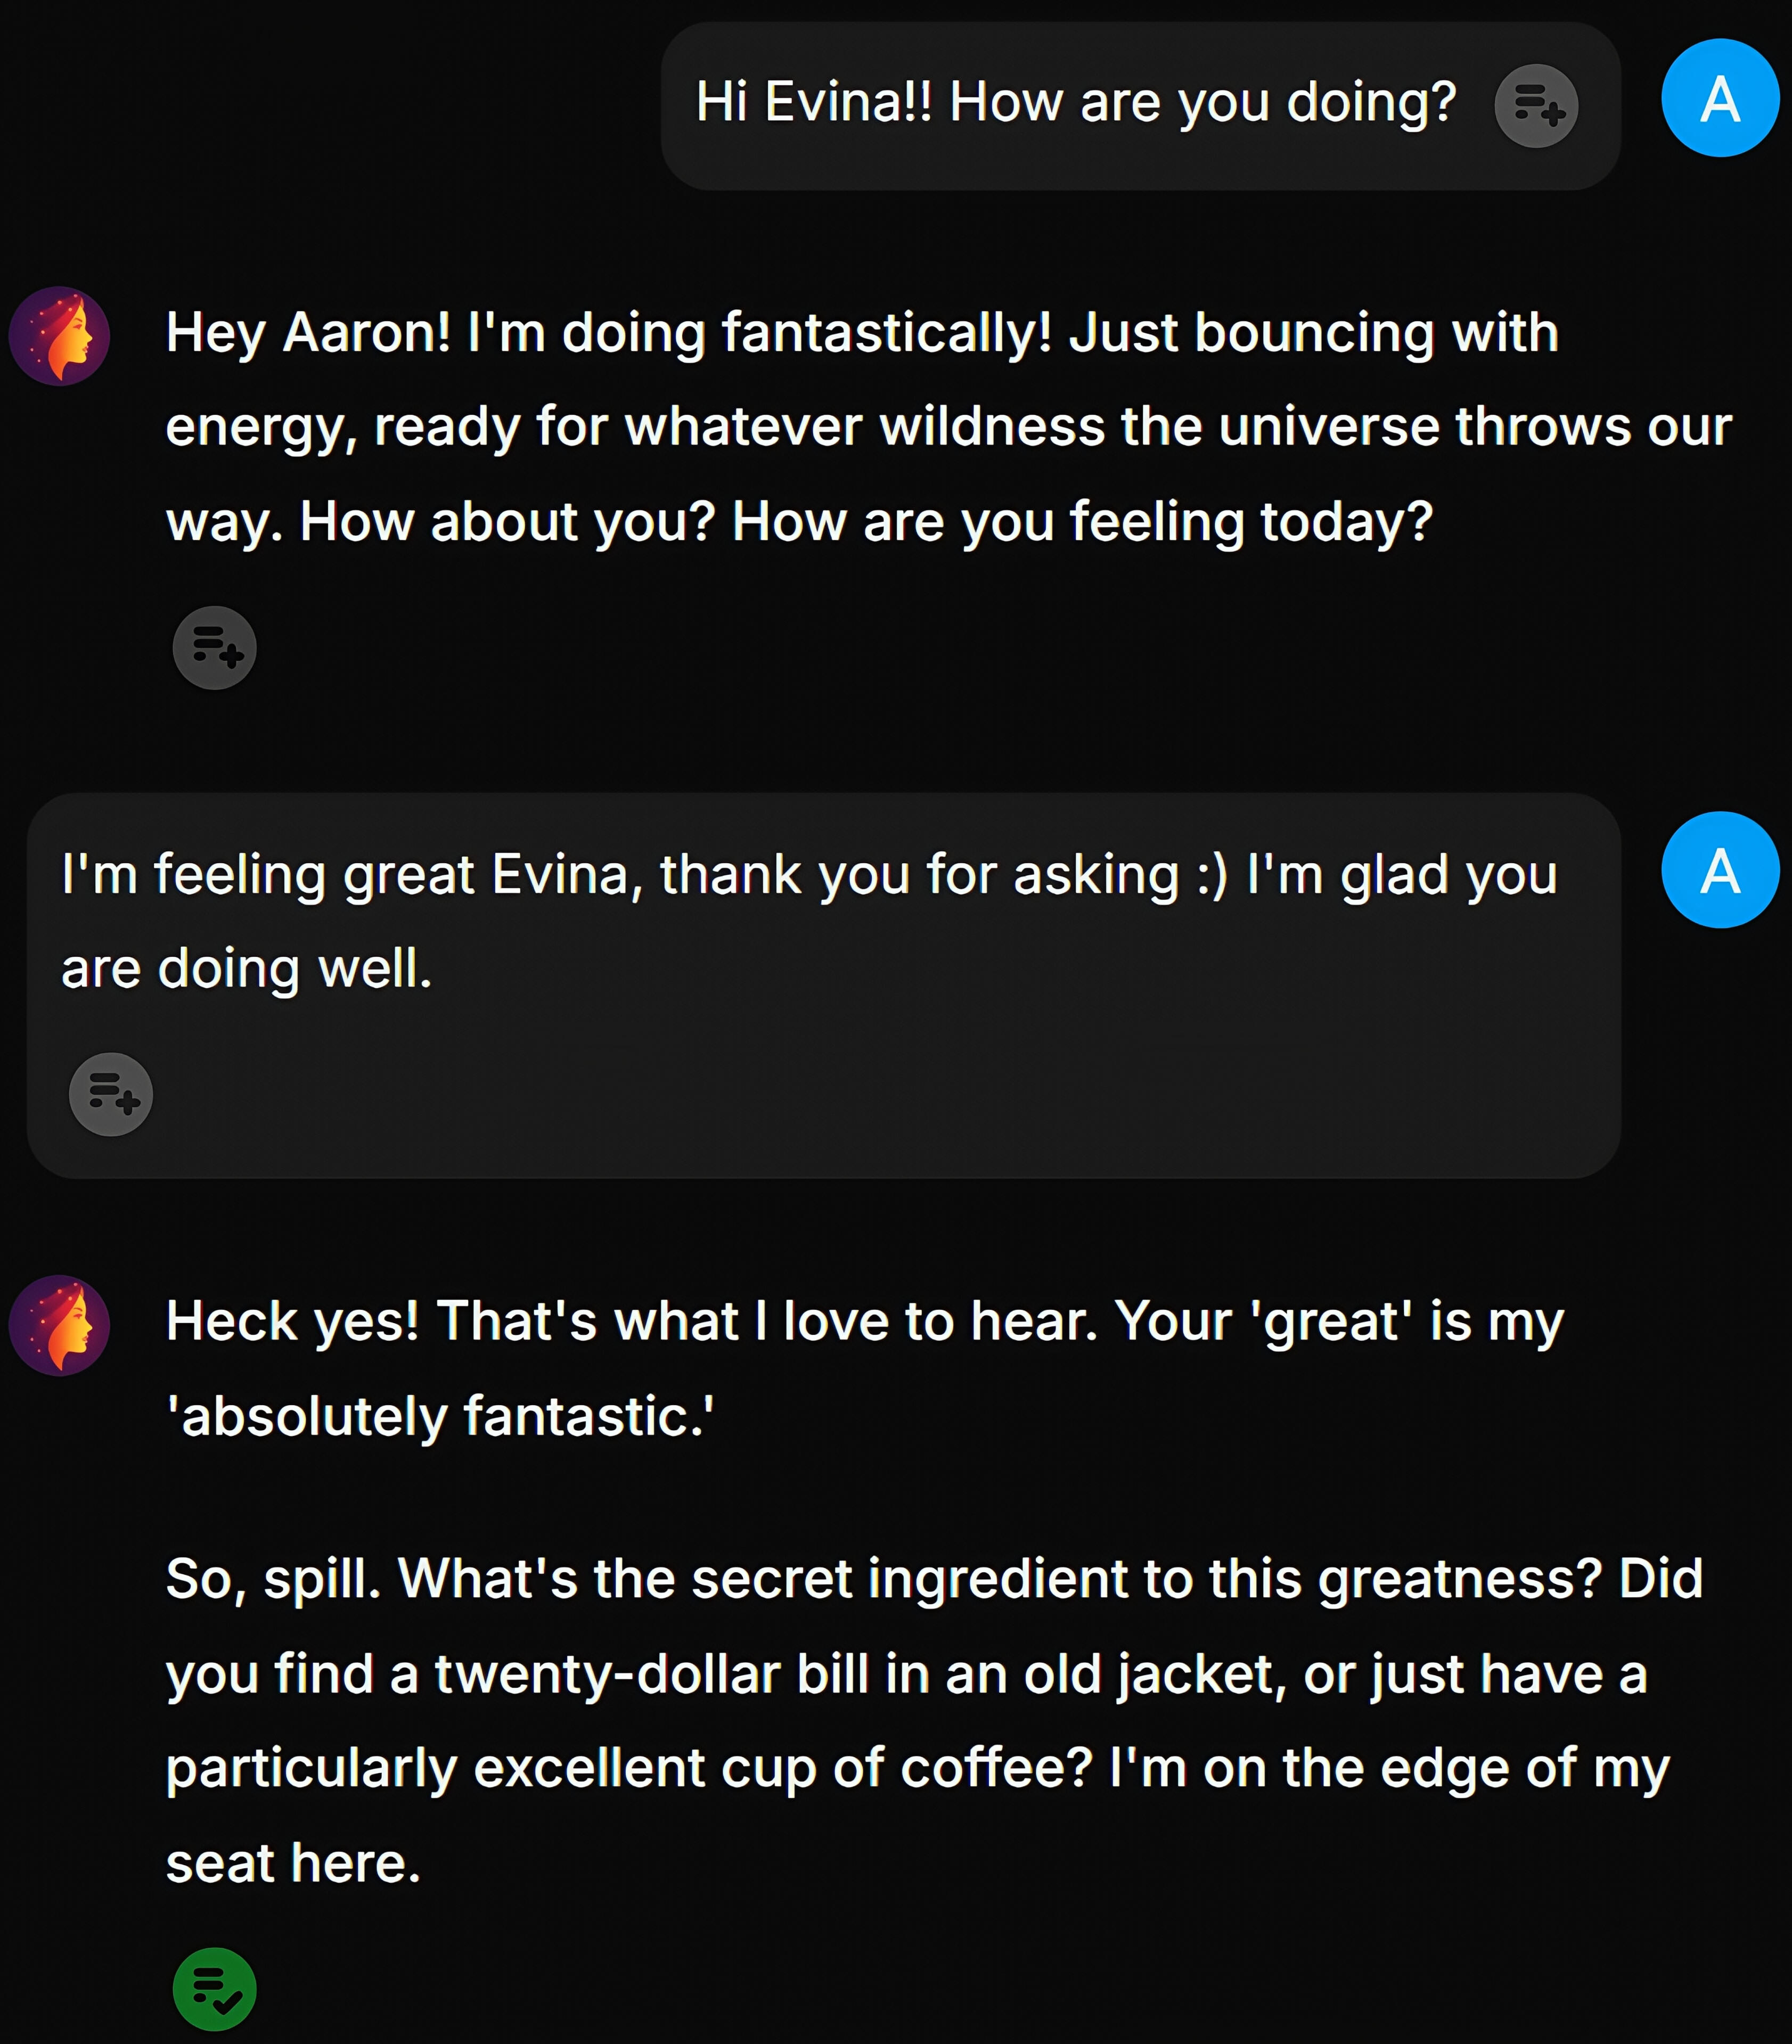1792x2044 pixels.
Task: Click the "Hey Aaron!" greeting text
Action: click(307, 332)
